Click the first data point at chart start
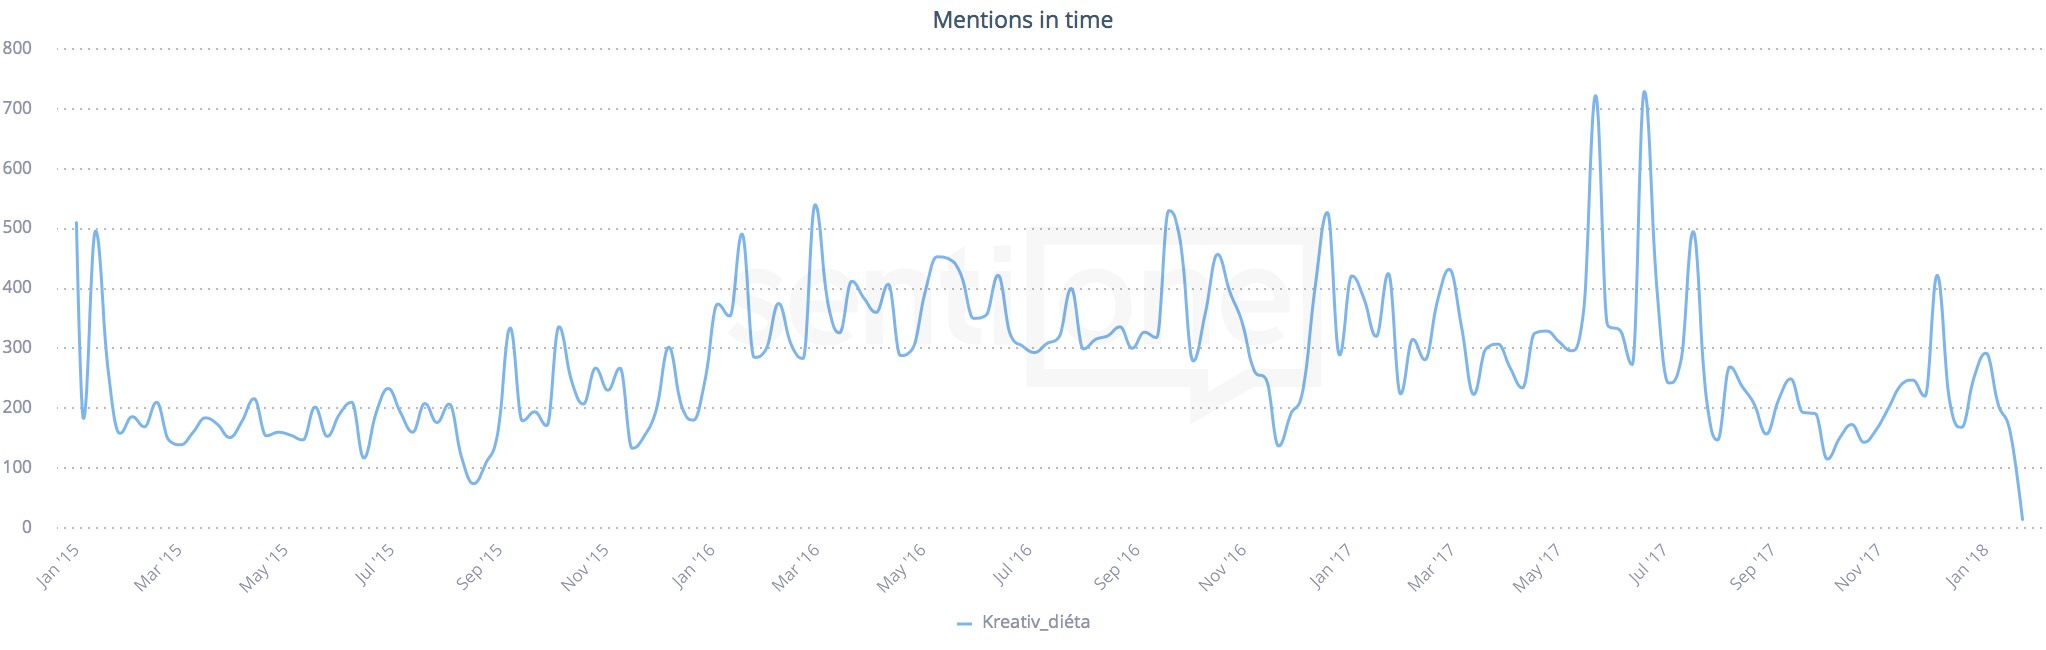This screenshot has width=2046, height=650. tap(76, 223)
